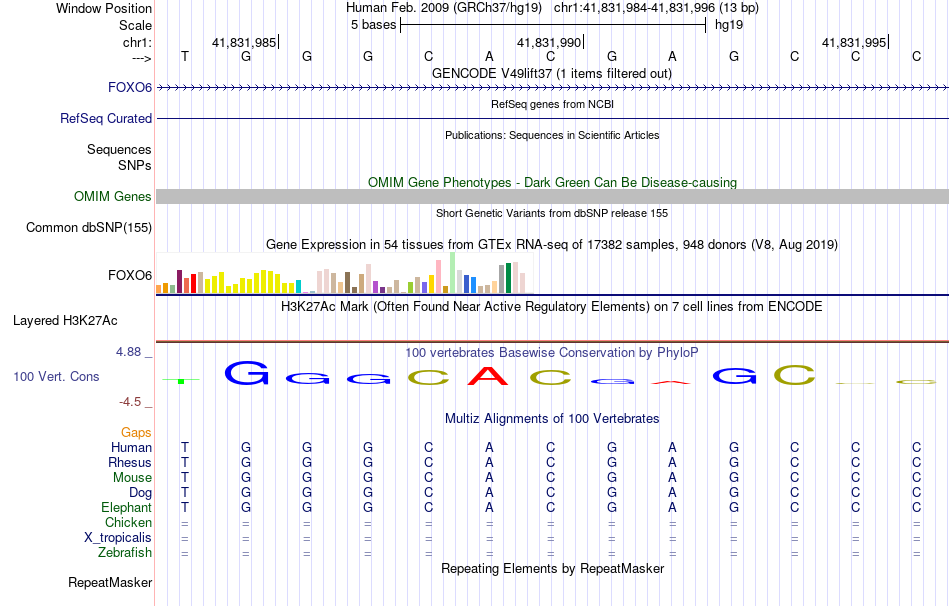Click the Window Position label
Screen dimensions: 950x606
(104, 8)
